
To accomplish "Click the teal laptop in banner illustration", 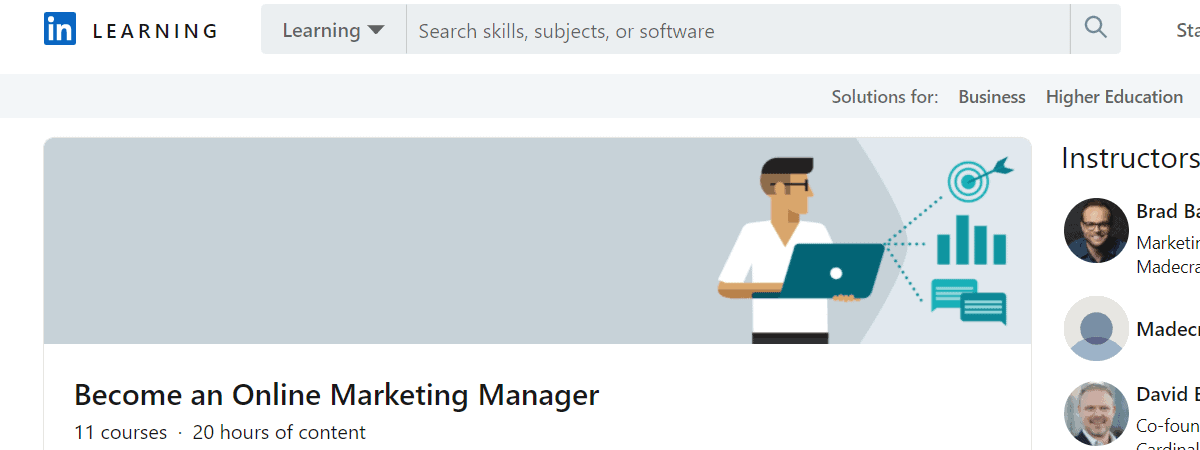I will pyautogui.click(x=832, y=271).
